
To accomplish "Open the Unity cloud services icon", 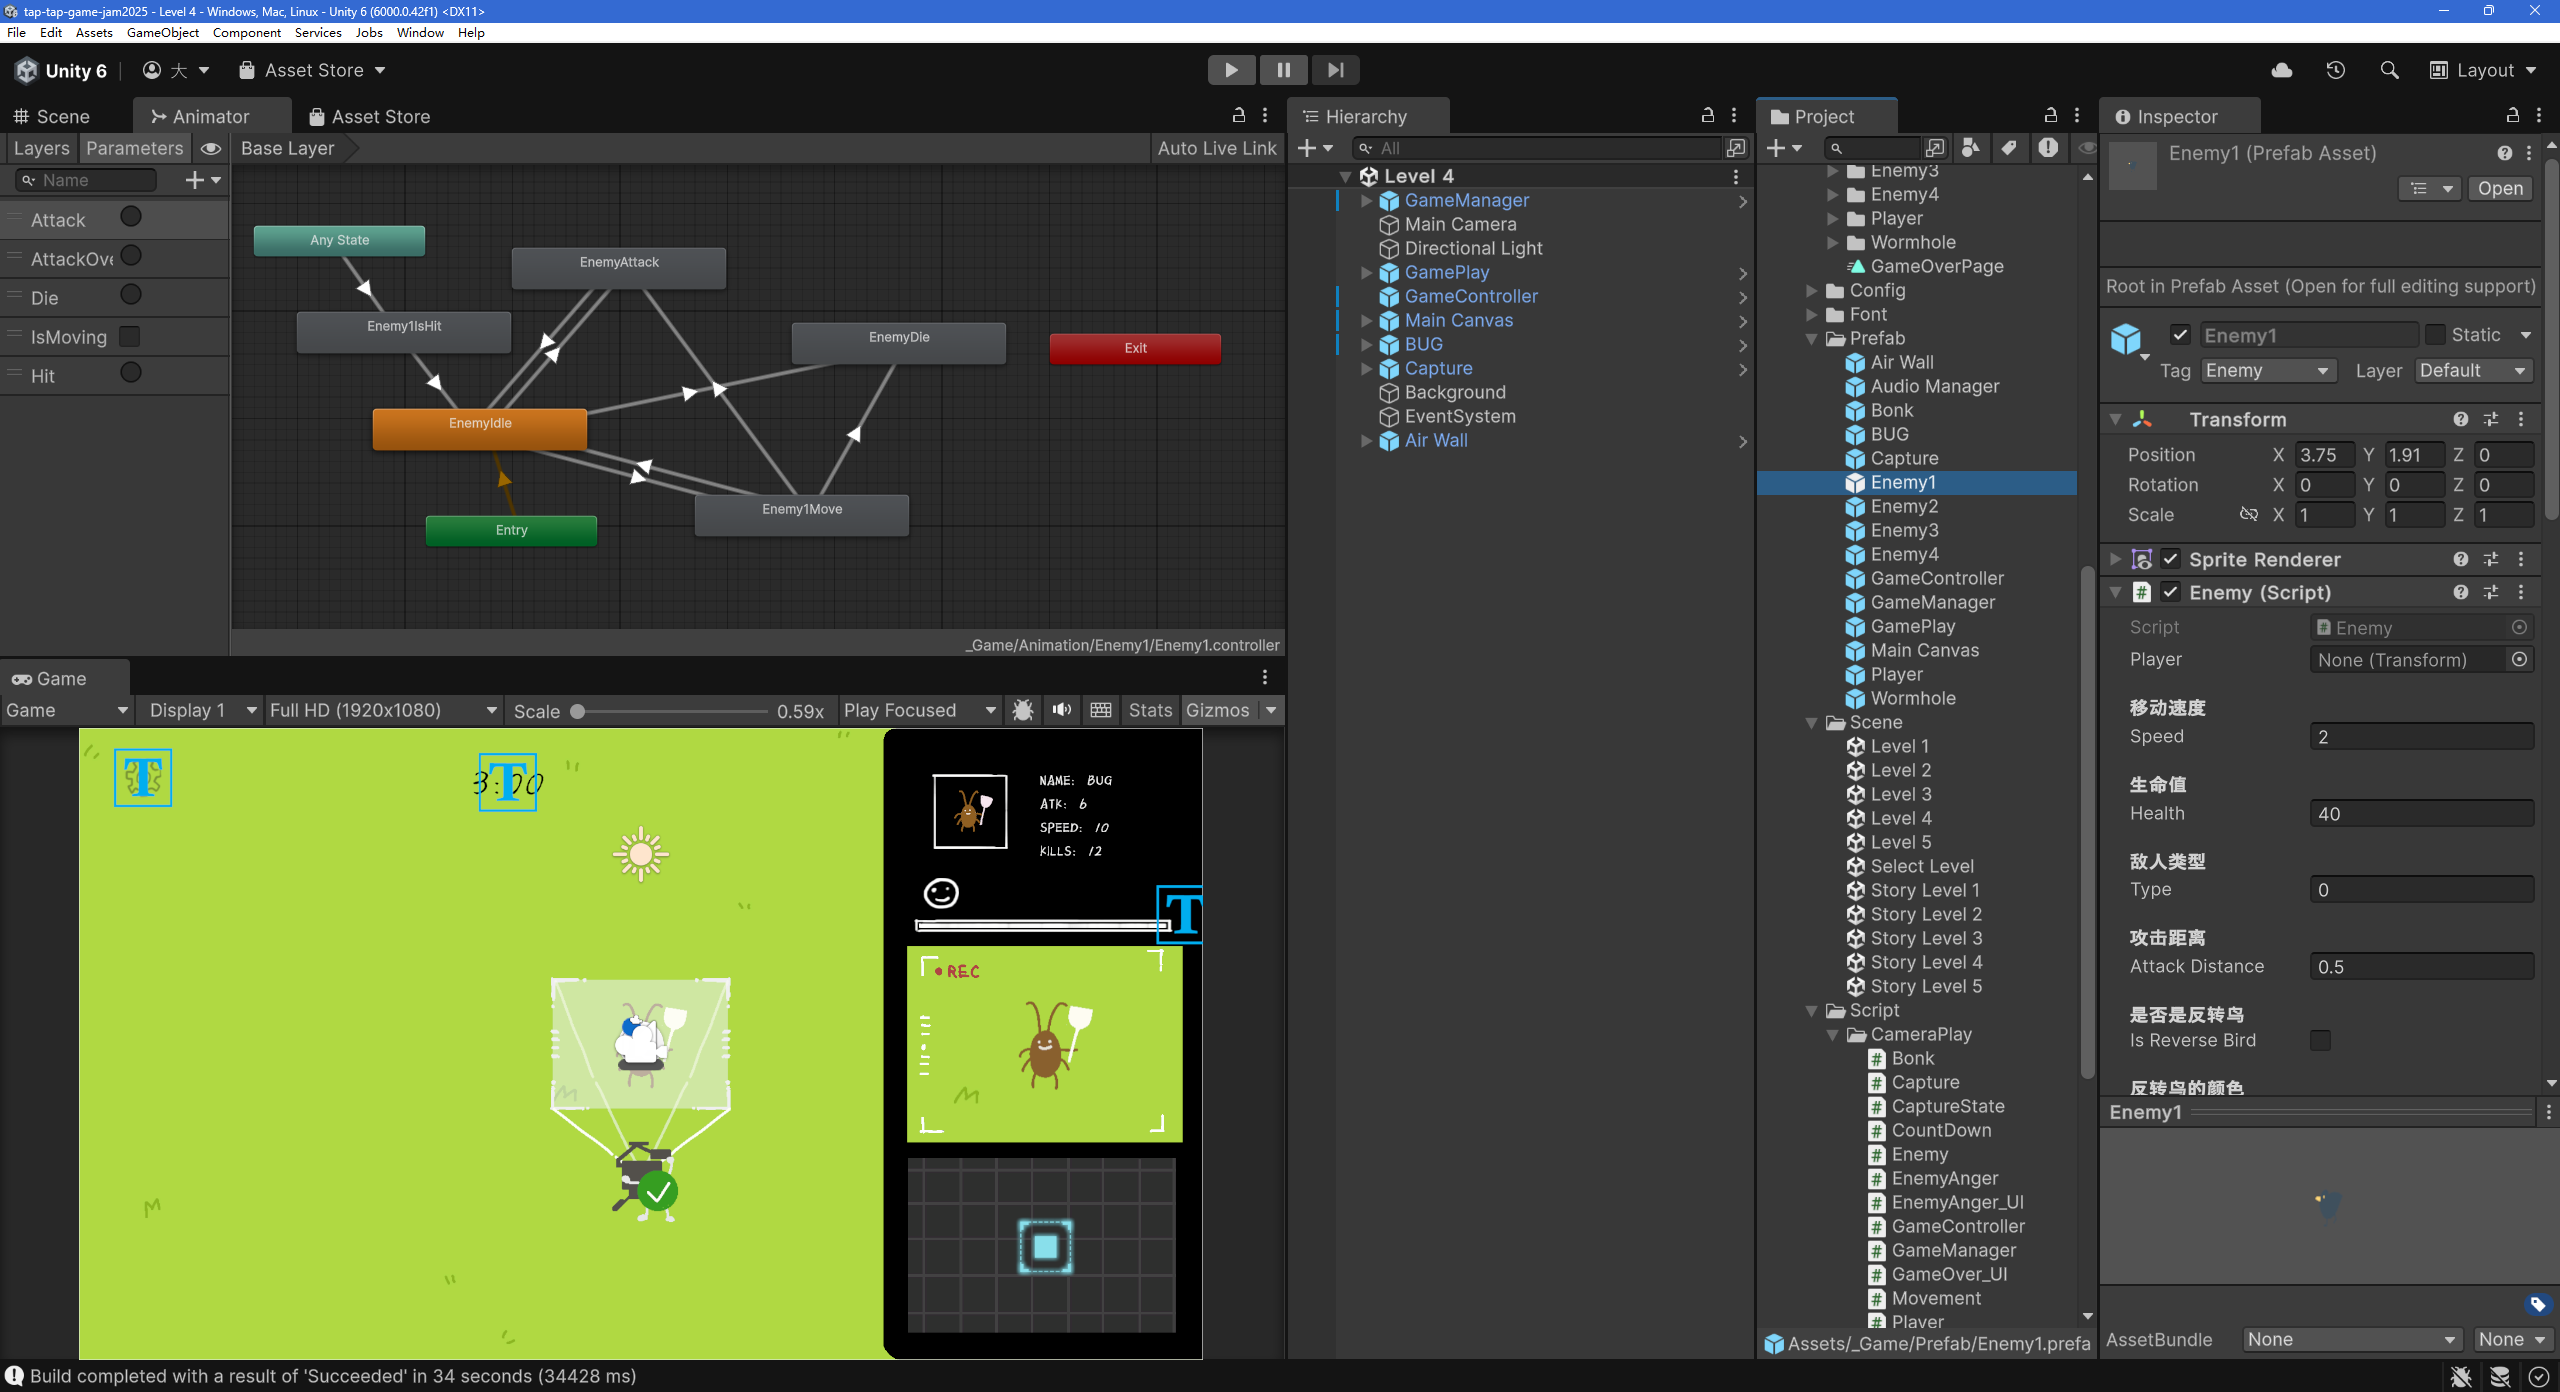I will tap(2282, 70).
